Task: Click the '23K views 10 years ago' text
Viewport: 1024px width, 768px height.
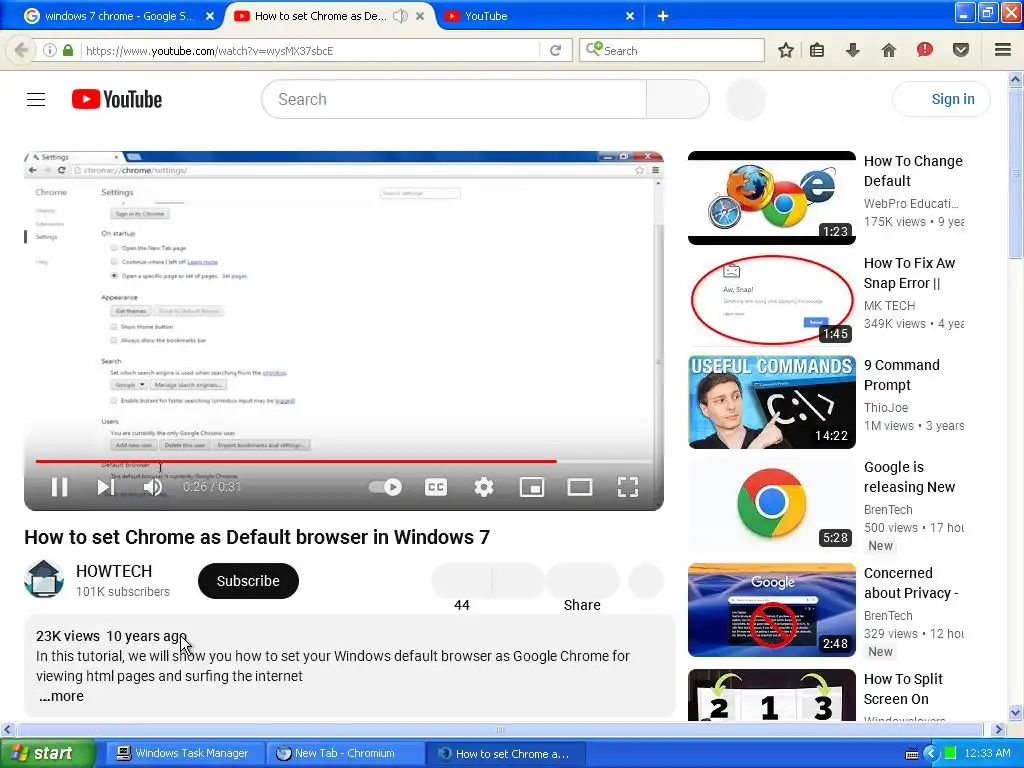Action: [112, 636]
